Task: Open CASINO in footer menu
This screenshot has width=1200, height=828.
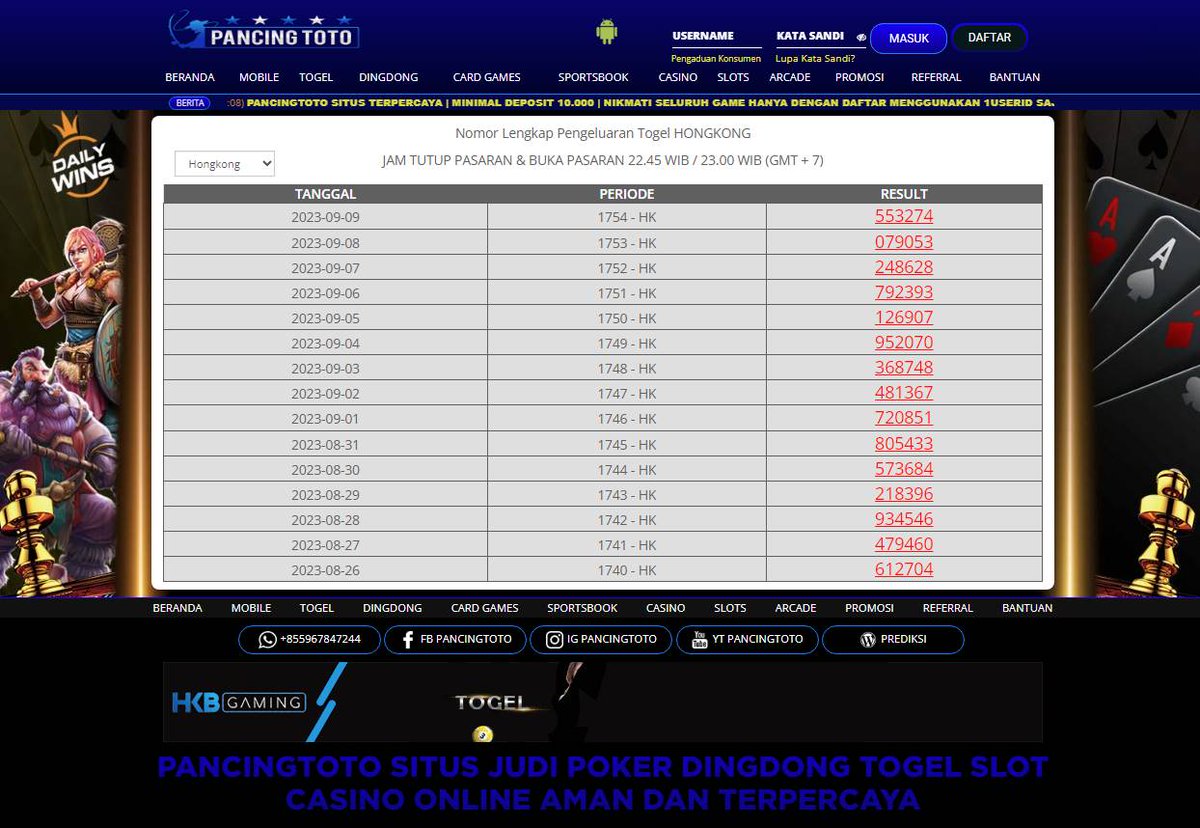Action: tap(666, 608)
